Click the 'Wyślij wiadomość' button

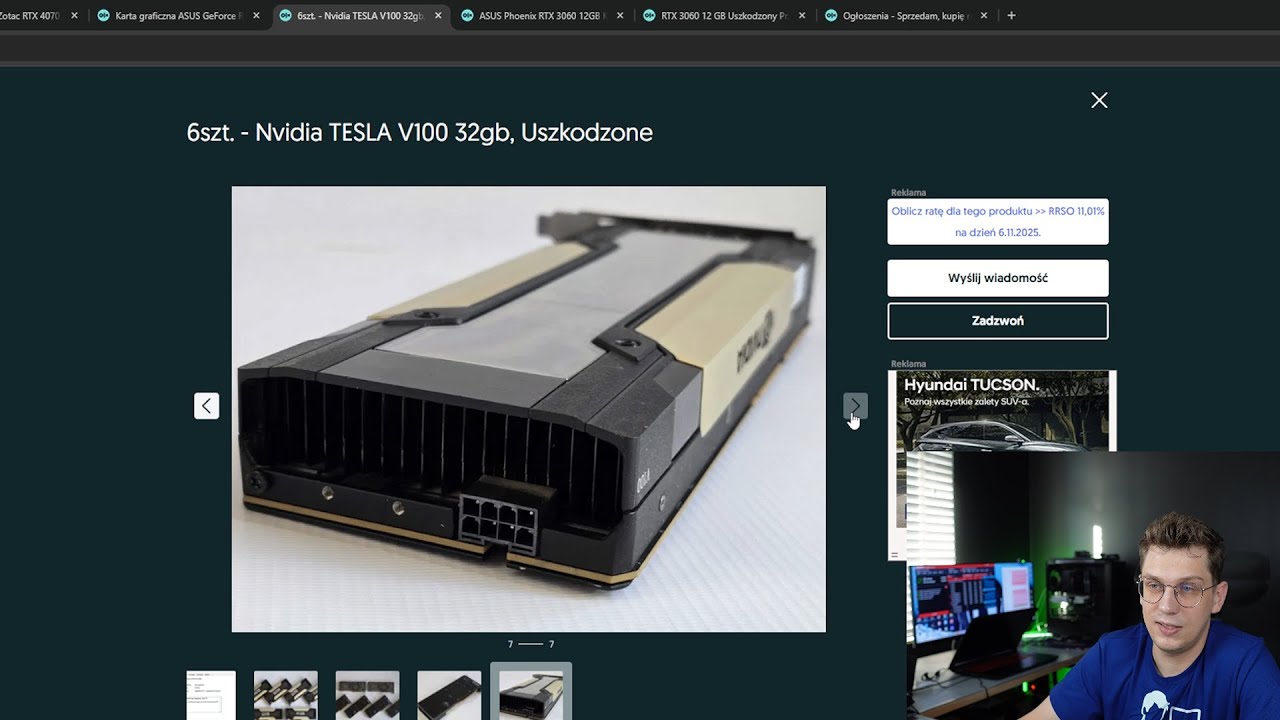click(x=998, y=278)
